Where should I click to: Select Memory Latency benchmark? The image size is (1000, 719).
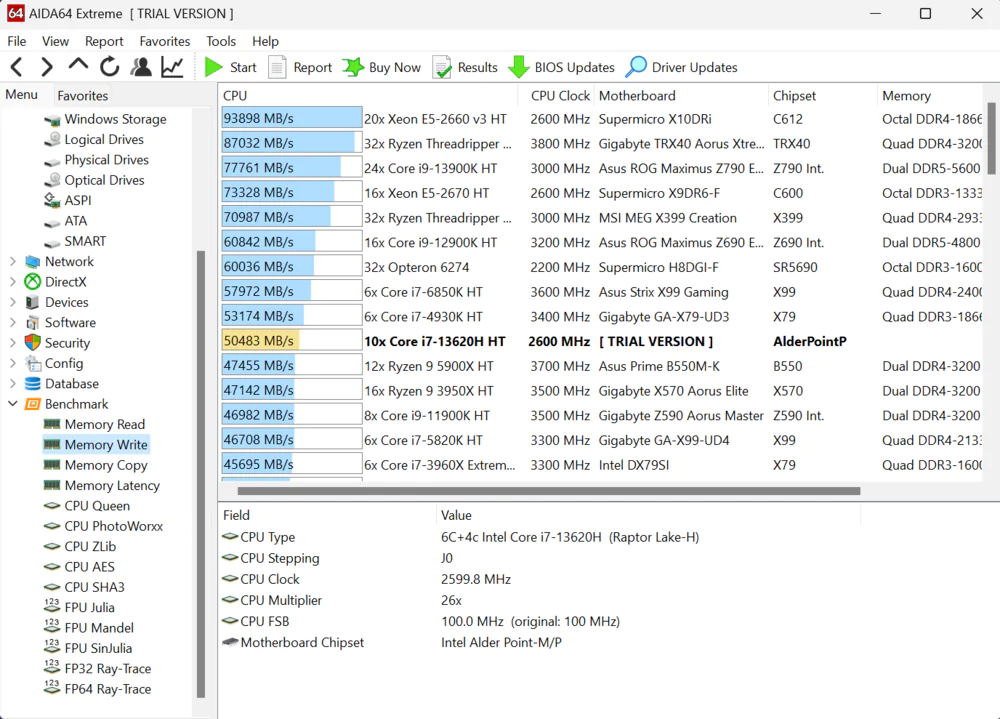pyautogui.click(x=112, y=486)
